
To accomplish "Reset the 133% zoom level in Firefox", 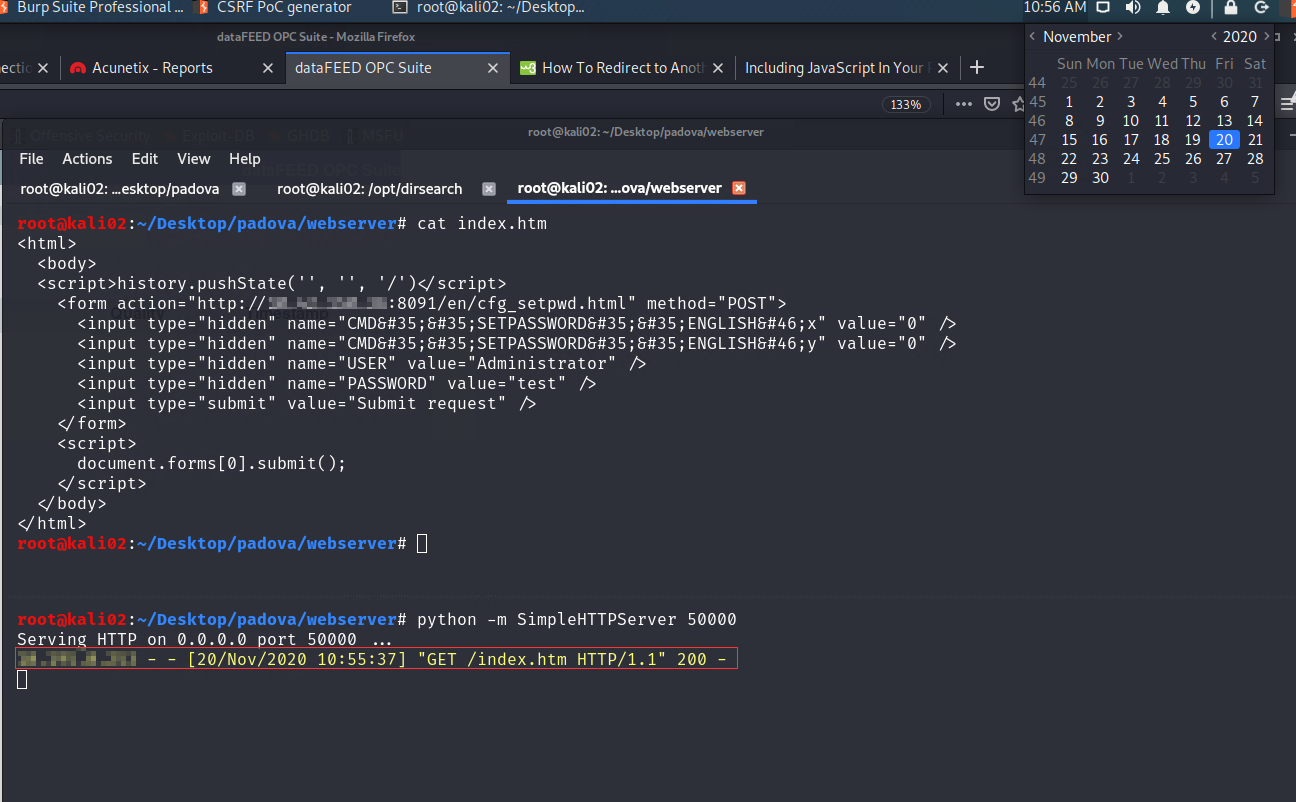I will point(906,104).
